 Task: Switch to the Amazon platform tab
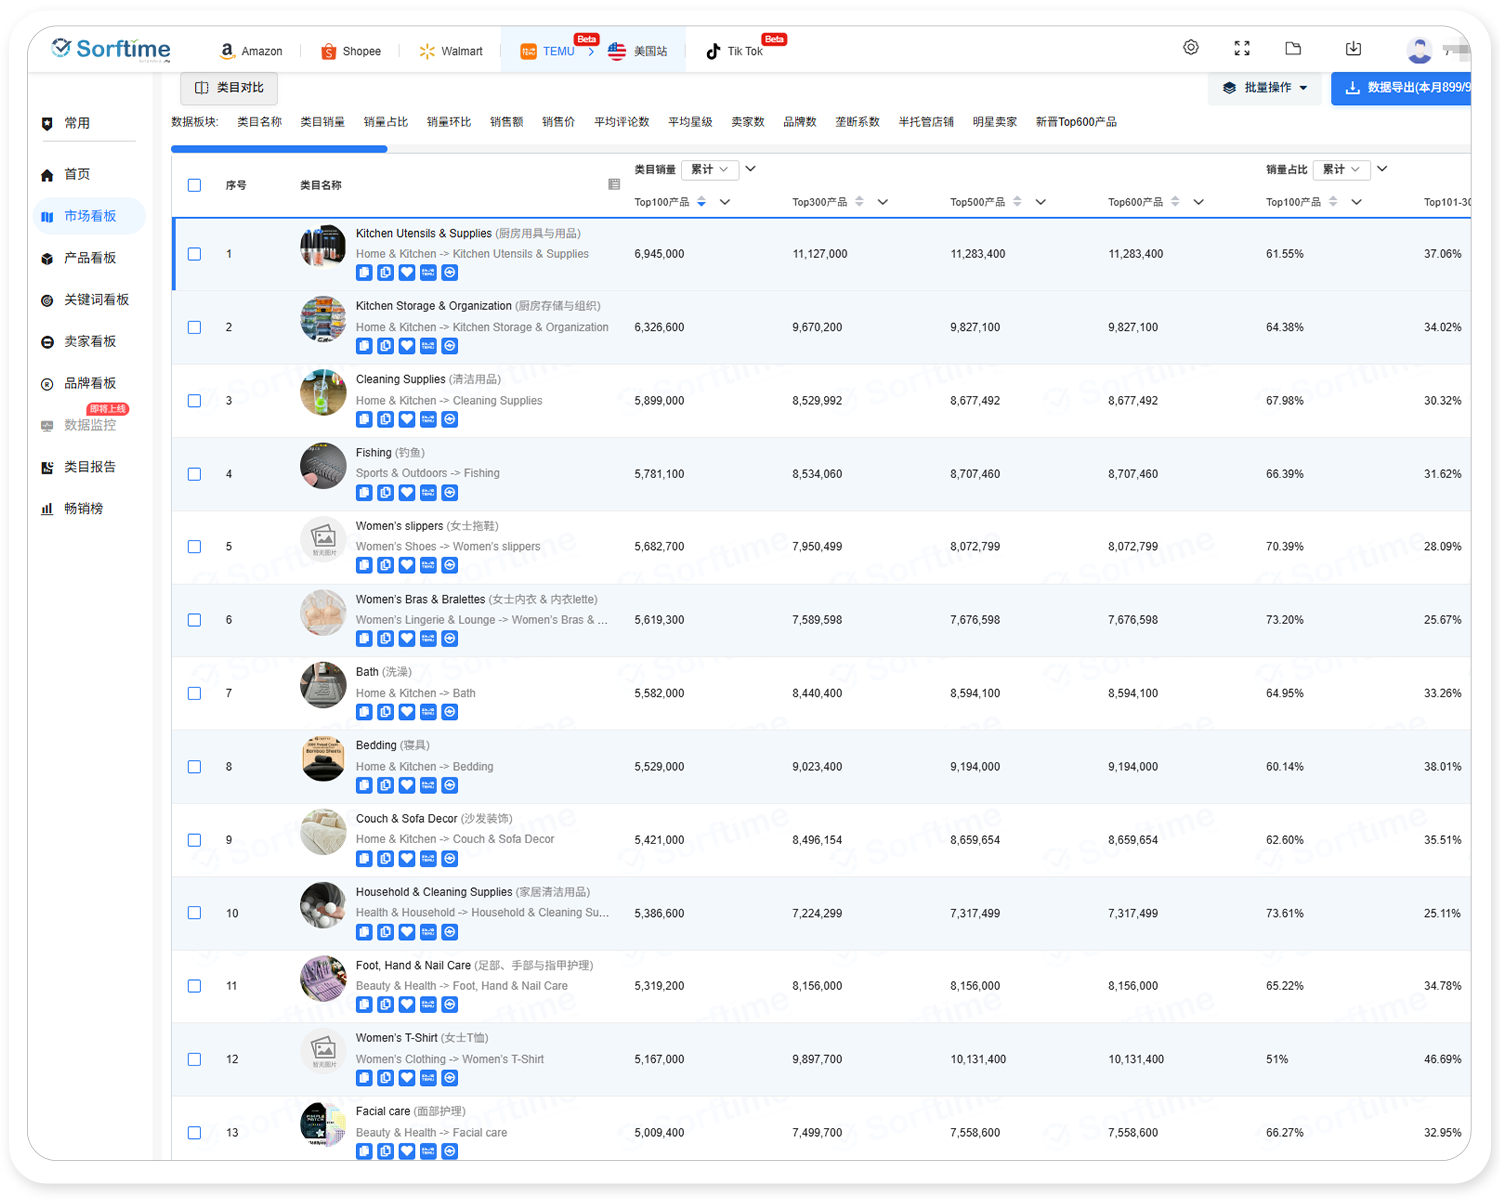(x=251, y=51)
